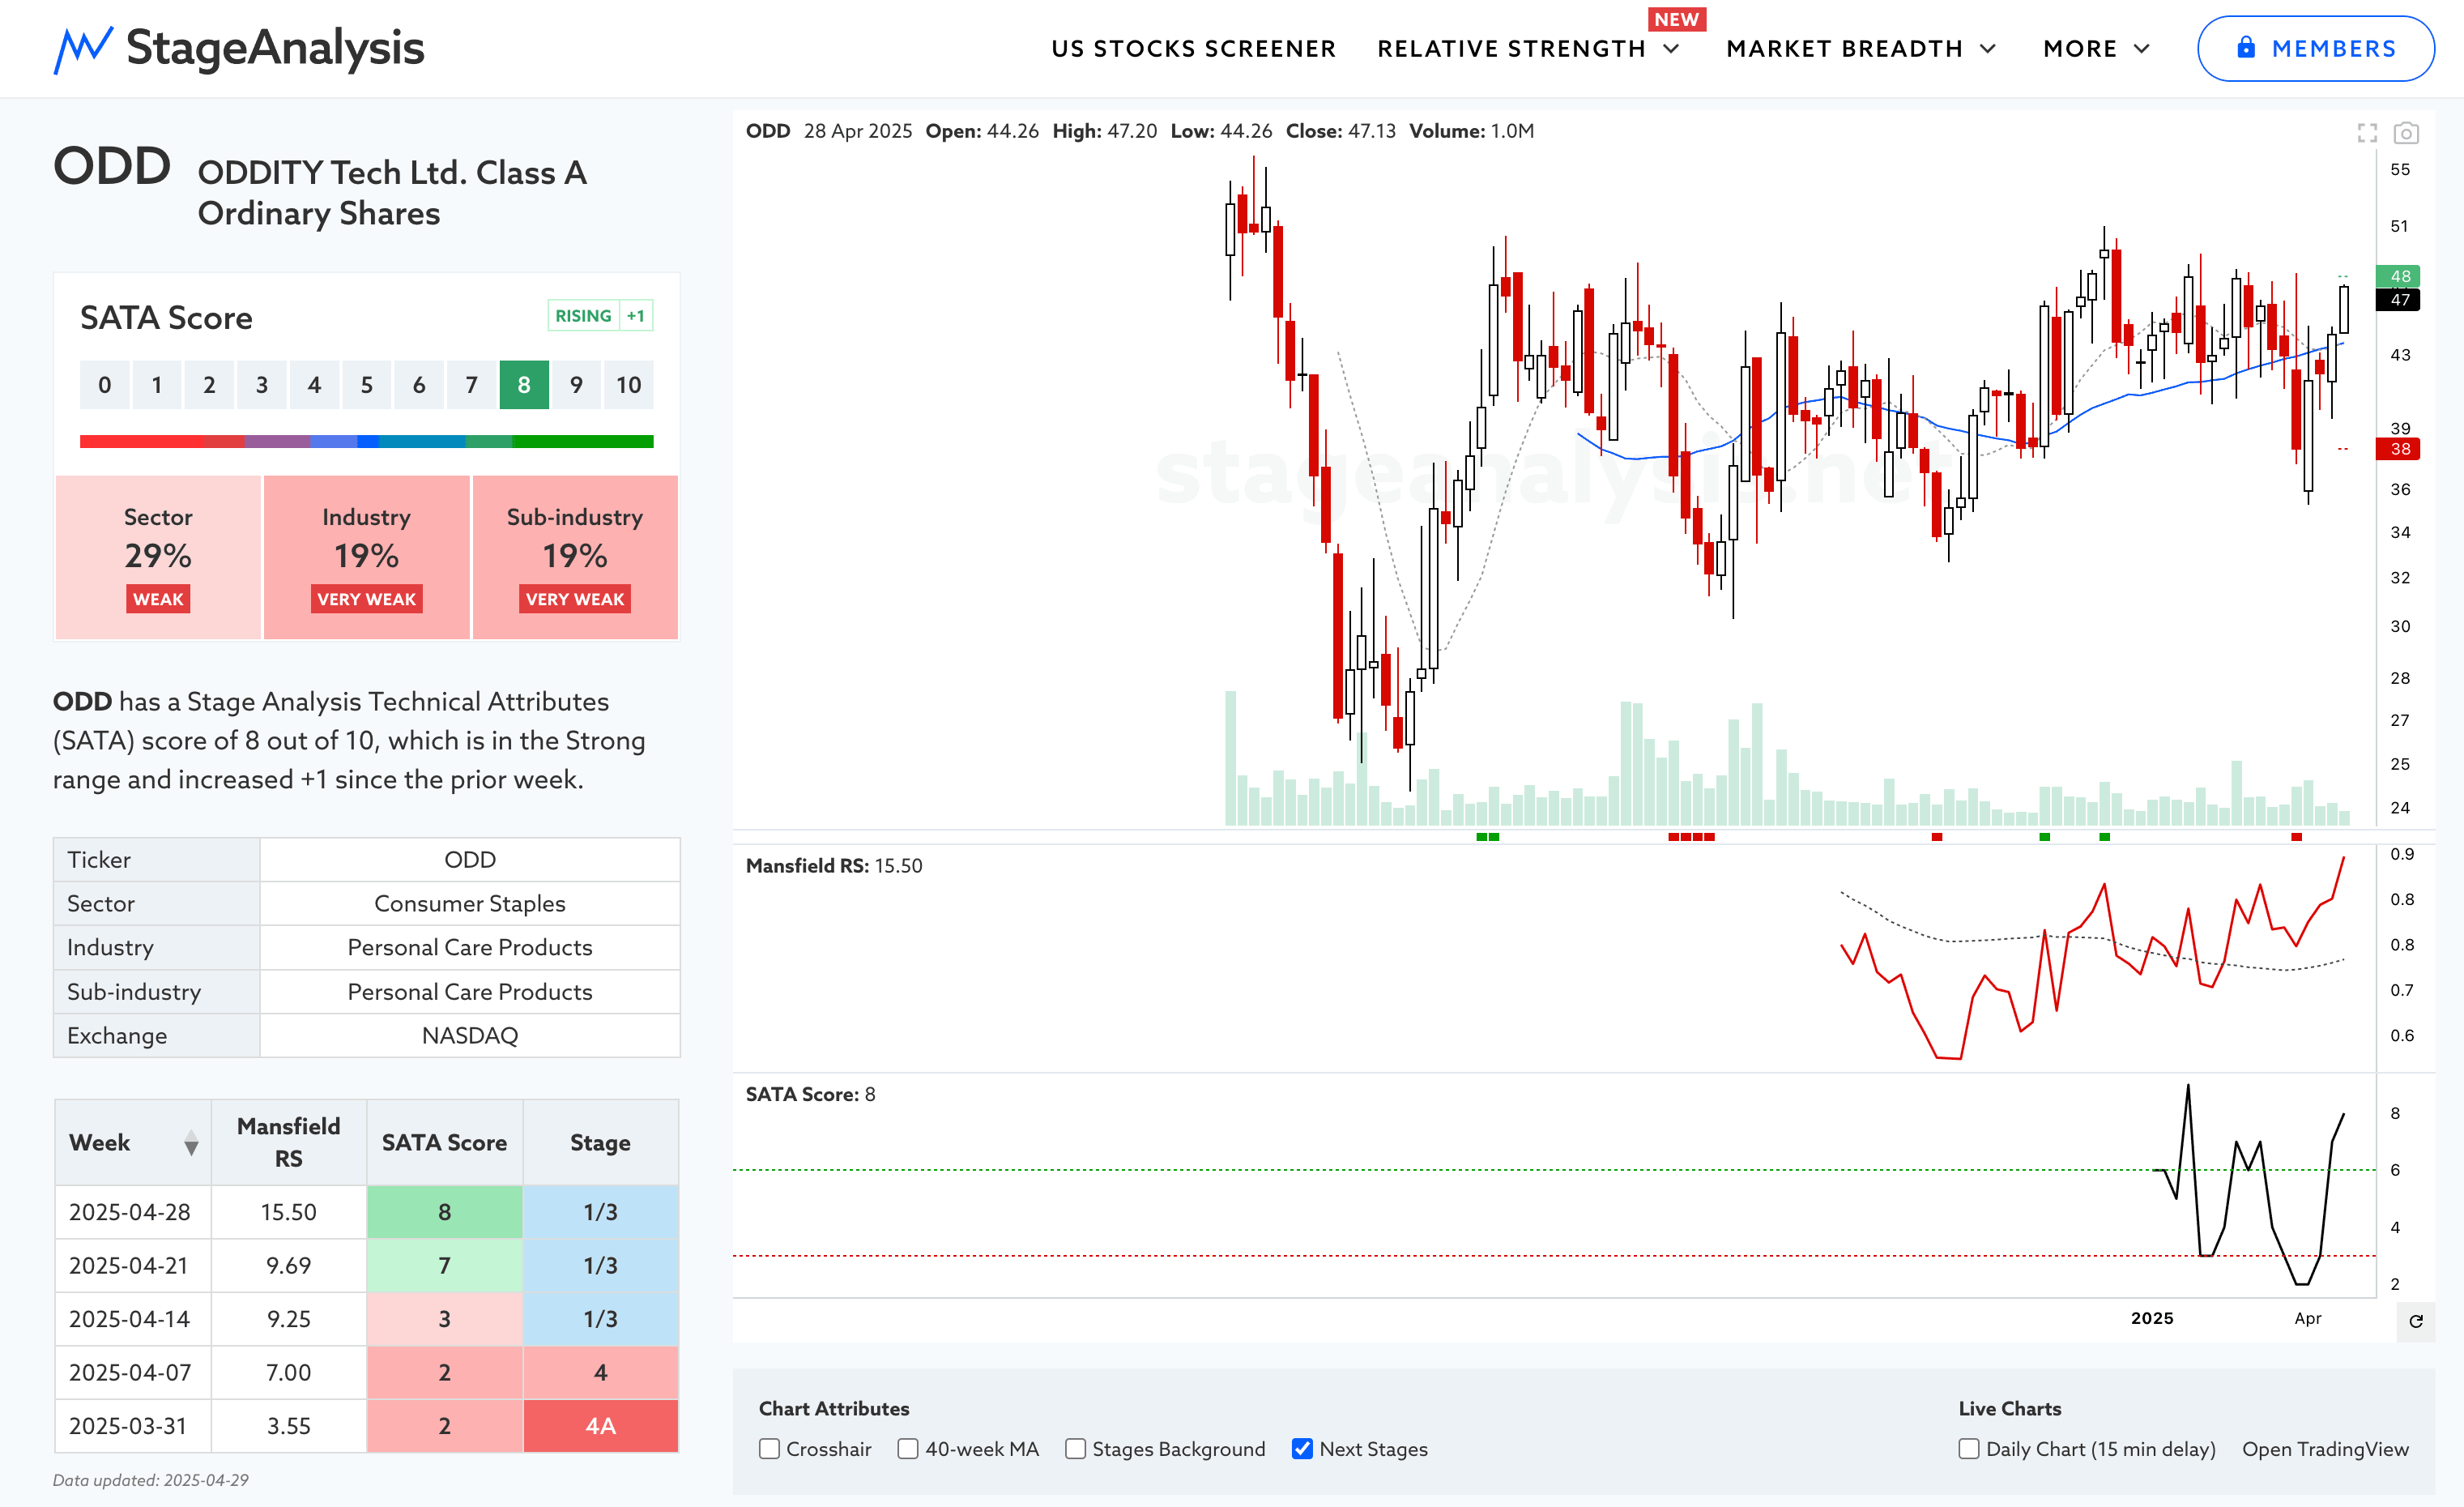Click Mansfield RS value 15.50 in table
Viewport: 2464px width, 1507px height.
(x=288, y=1212)
